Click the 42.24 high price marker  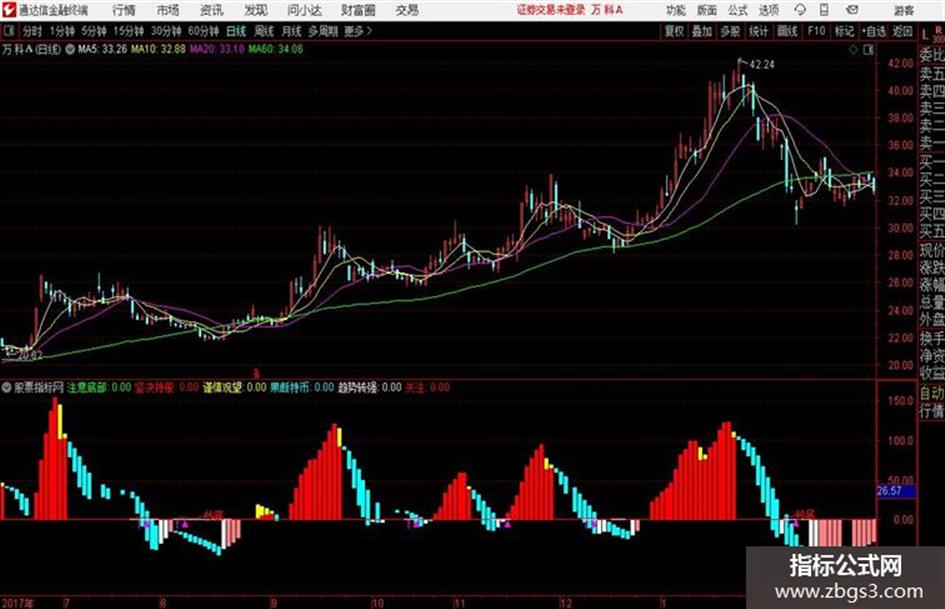pyautogui.click(x=762, y=65)
